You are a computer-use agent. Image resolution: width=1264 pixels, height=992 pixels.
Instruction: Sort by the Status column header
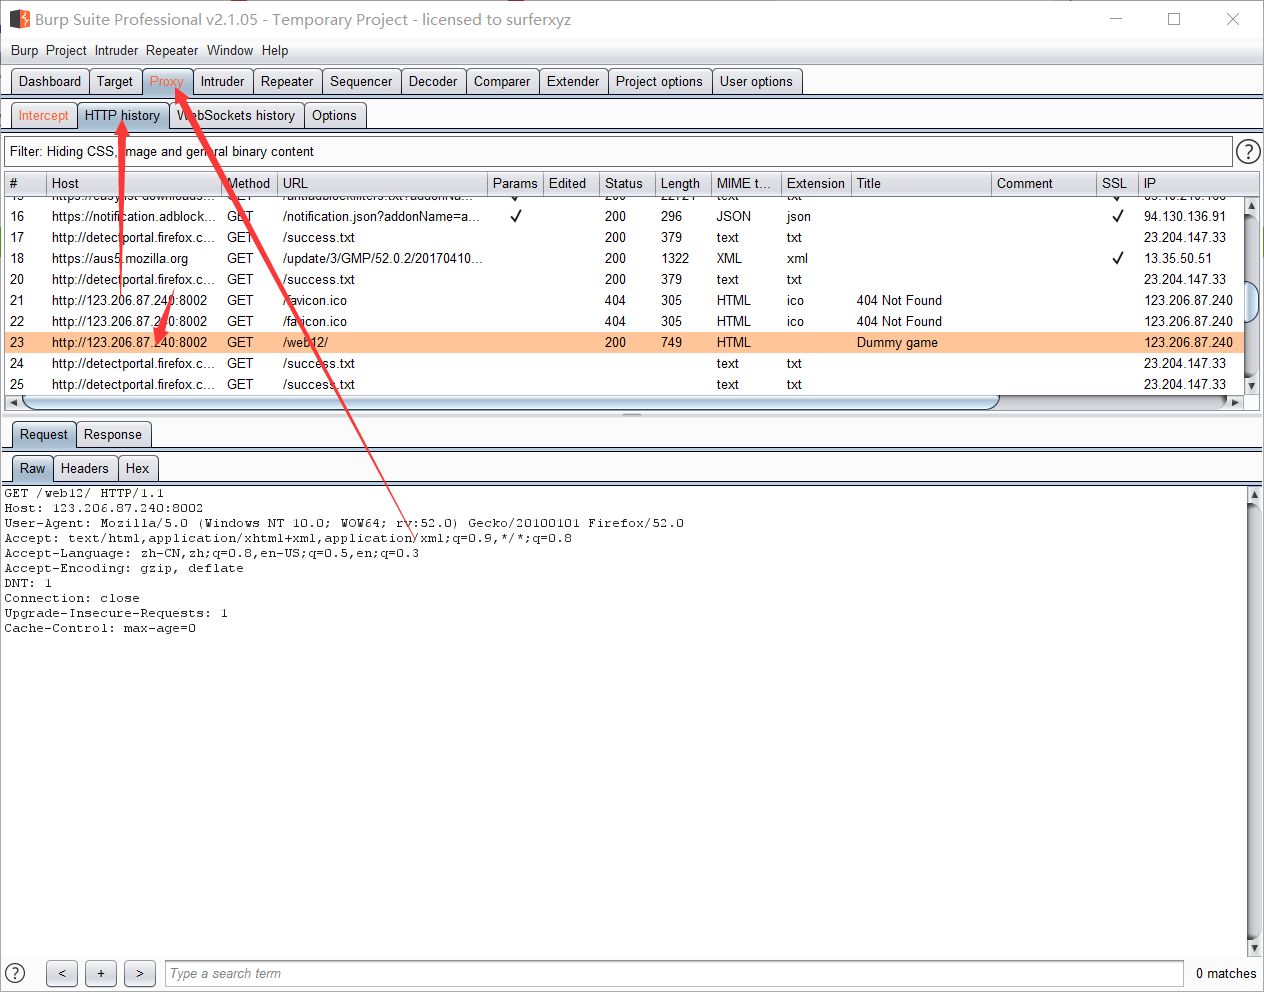tap(627, 184)
